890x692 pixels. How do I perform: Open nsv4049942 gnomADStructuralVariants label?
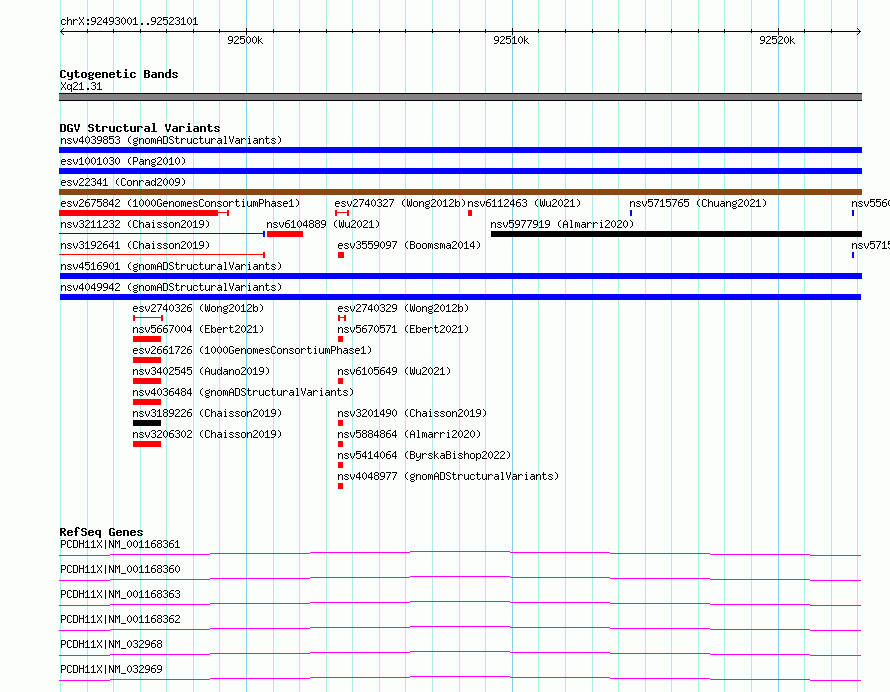pyautogui.click(x=171, y=287)
